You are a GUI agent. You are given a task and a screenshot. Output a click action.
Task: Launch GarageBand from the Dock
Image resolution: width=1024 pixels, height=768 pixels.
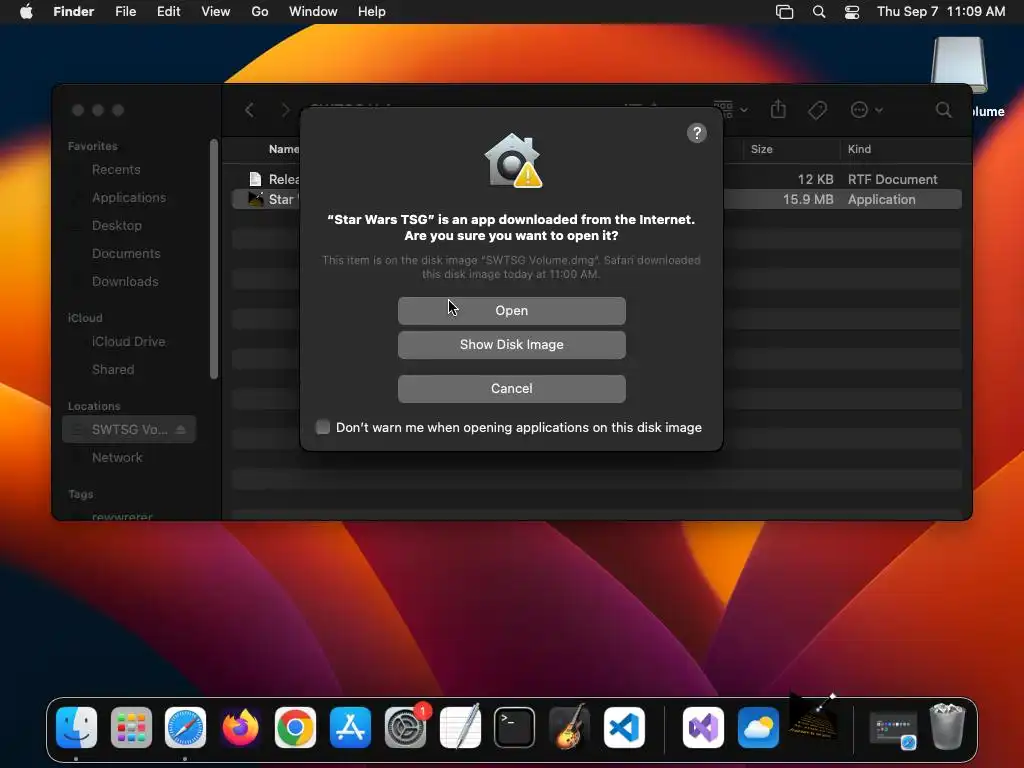coord(569,728)
